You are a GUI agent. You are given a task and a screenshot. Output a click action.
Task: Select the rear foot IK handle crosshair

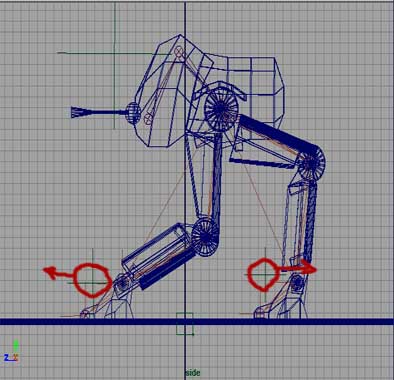(265, 275)
